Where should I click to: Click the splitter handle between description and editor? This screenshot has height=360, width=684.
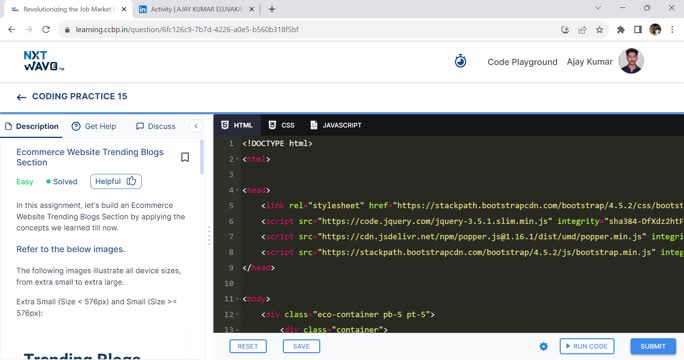pos(209,236)
